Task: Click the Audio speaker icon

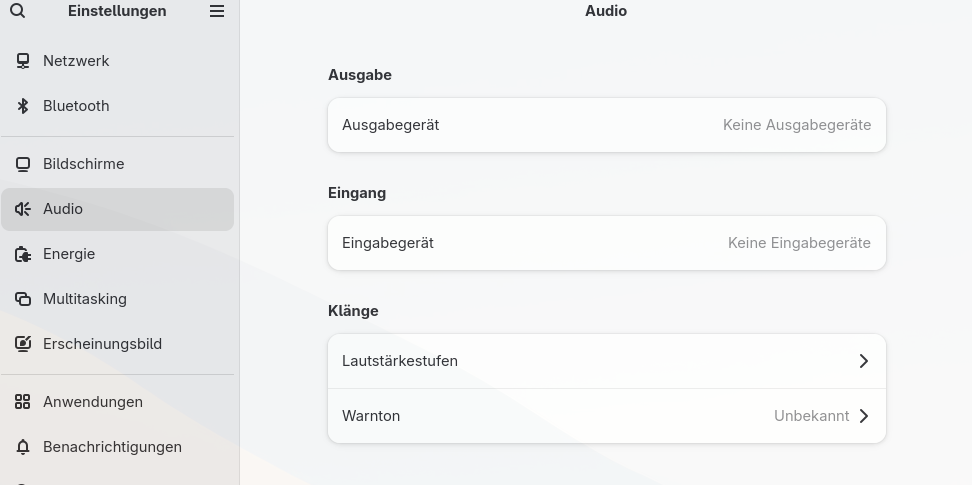Action: (x=23, y=209)
